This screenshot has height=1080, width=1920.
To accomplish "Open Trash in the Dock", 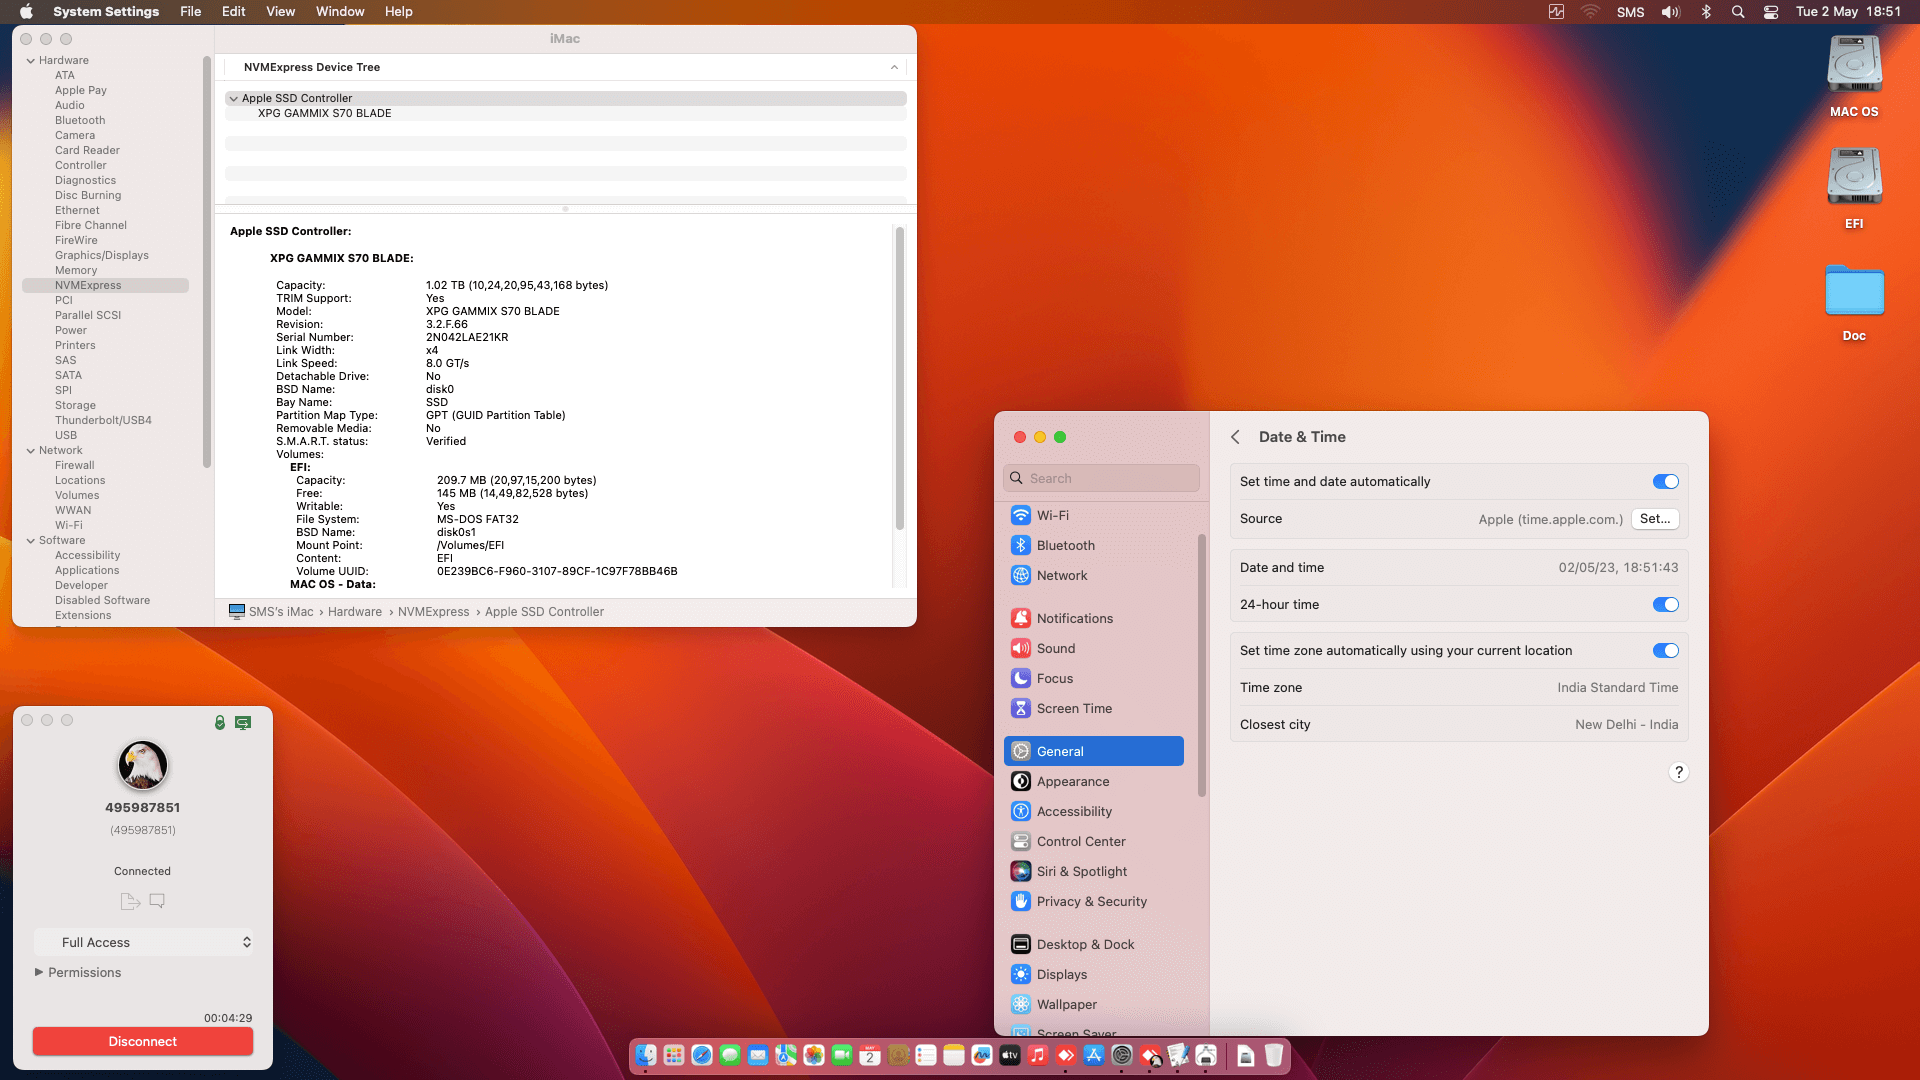I will coord(1274,1055).
